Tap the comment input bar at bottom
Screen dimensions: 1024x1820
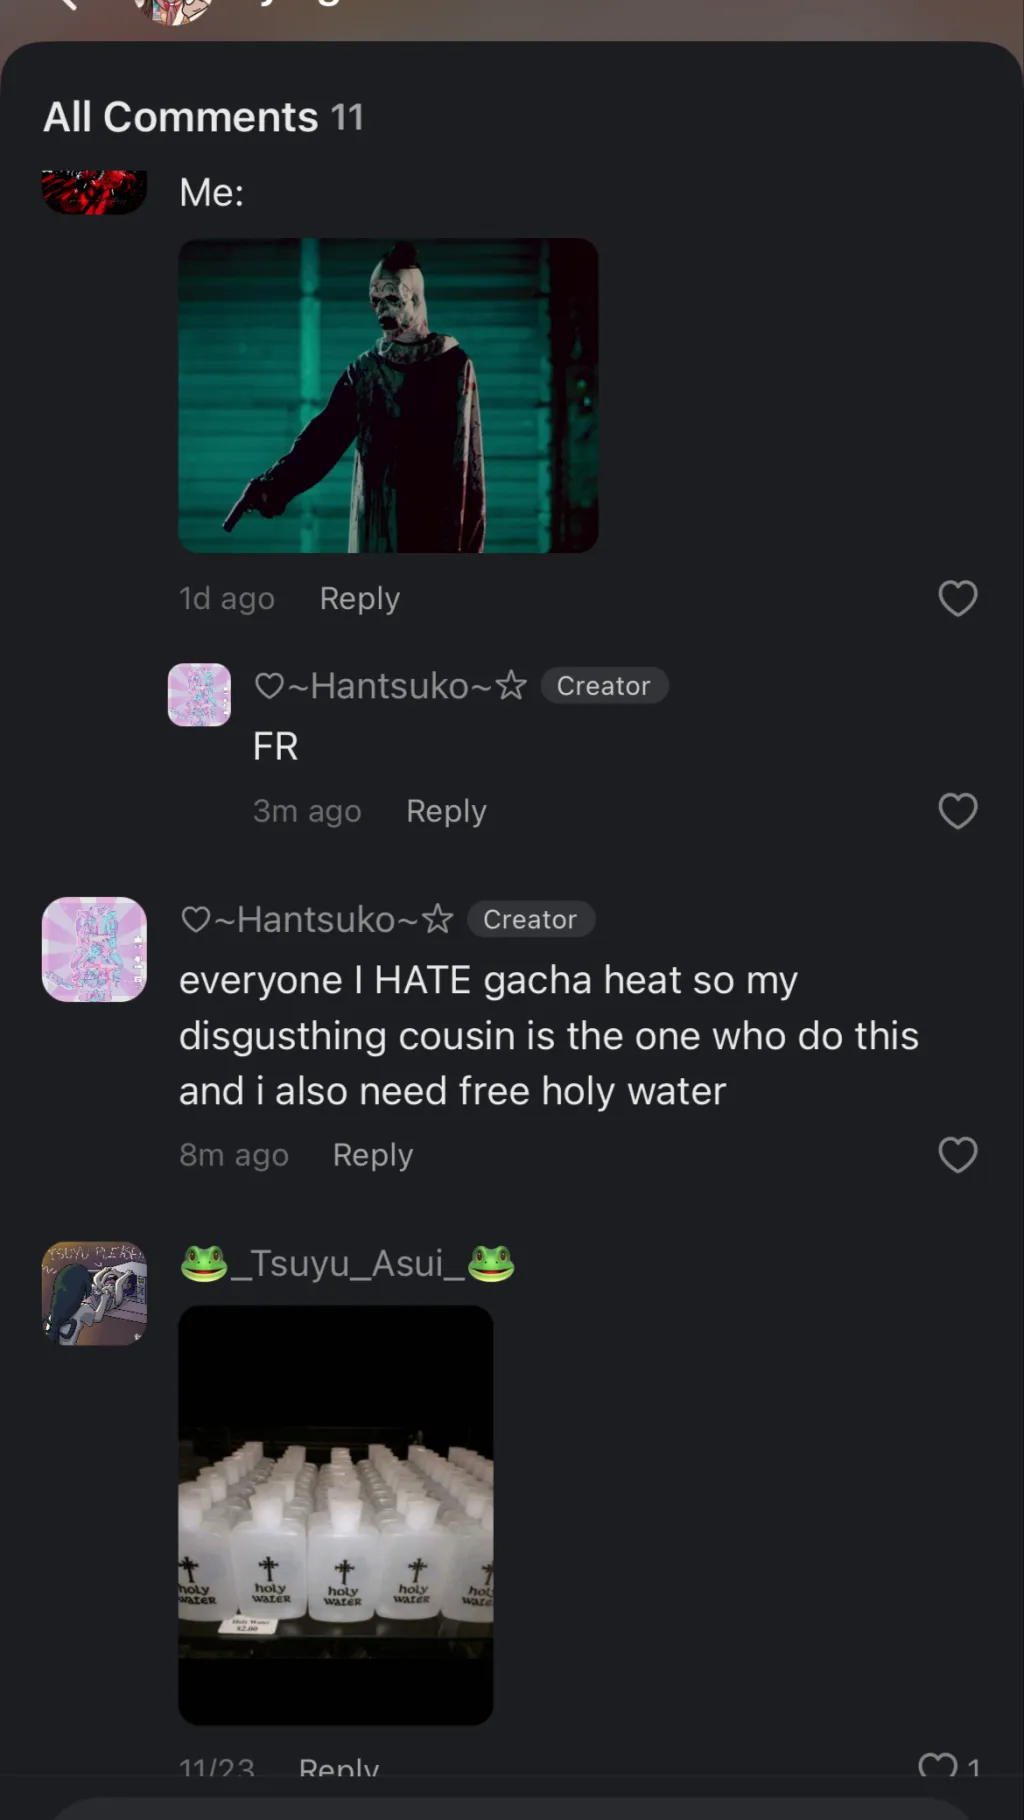click(x=512, y=1808)
